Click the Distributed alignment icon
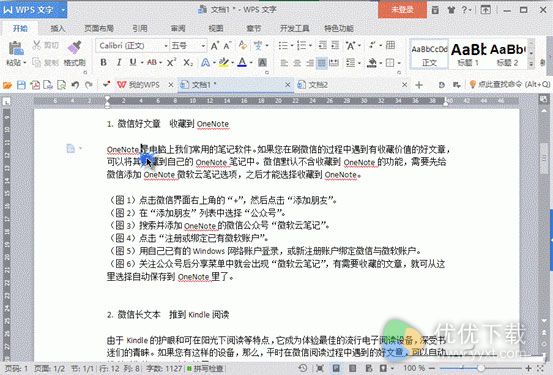This screenshot has height=375, width=553. pyautogui.click(x=334, y=63)
